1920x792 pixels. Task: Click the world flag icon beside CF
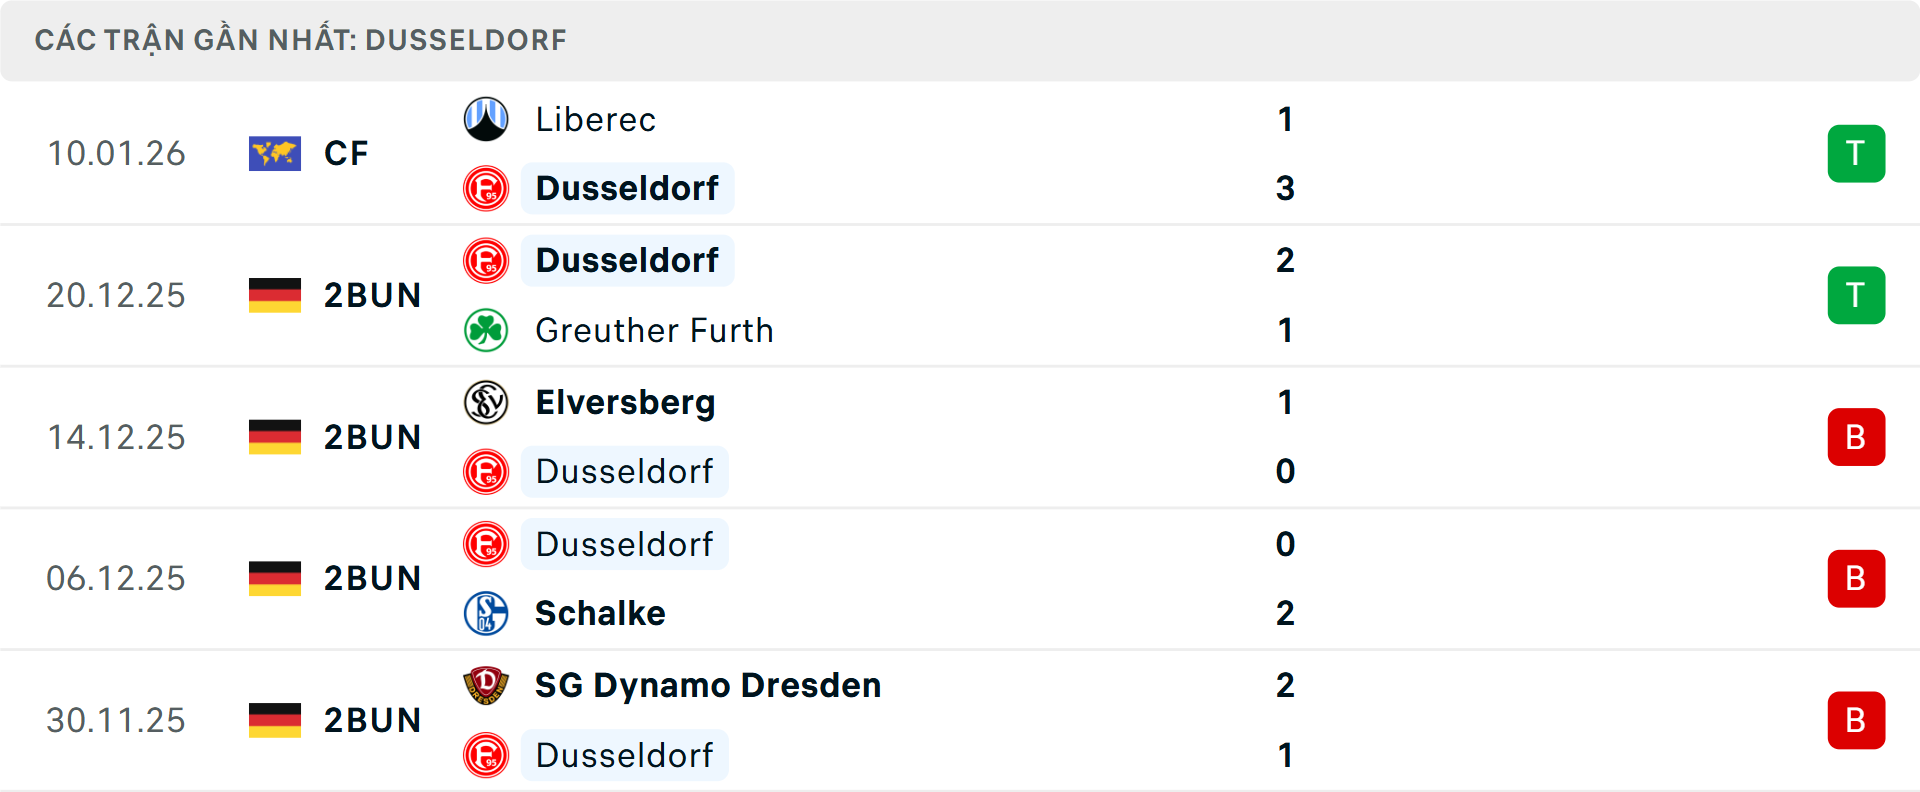click(275, 153)
